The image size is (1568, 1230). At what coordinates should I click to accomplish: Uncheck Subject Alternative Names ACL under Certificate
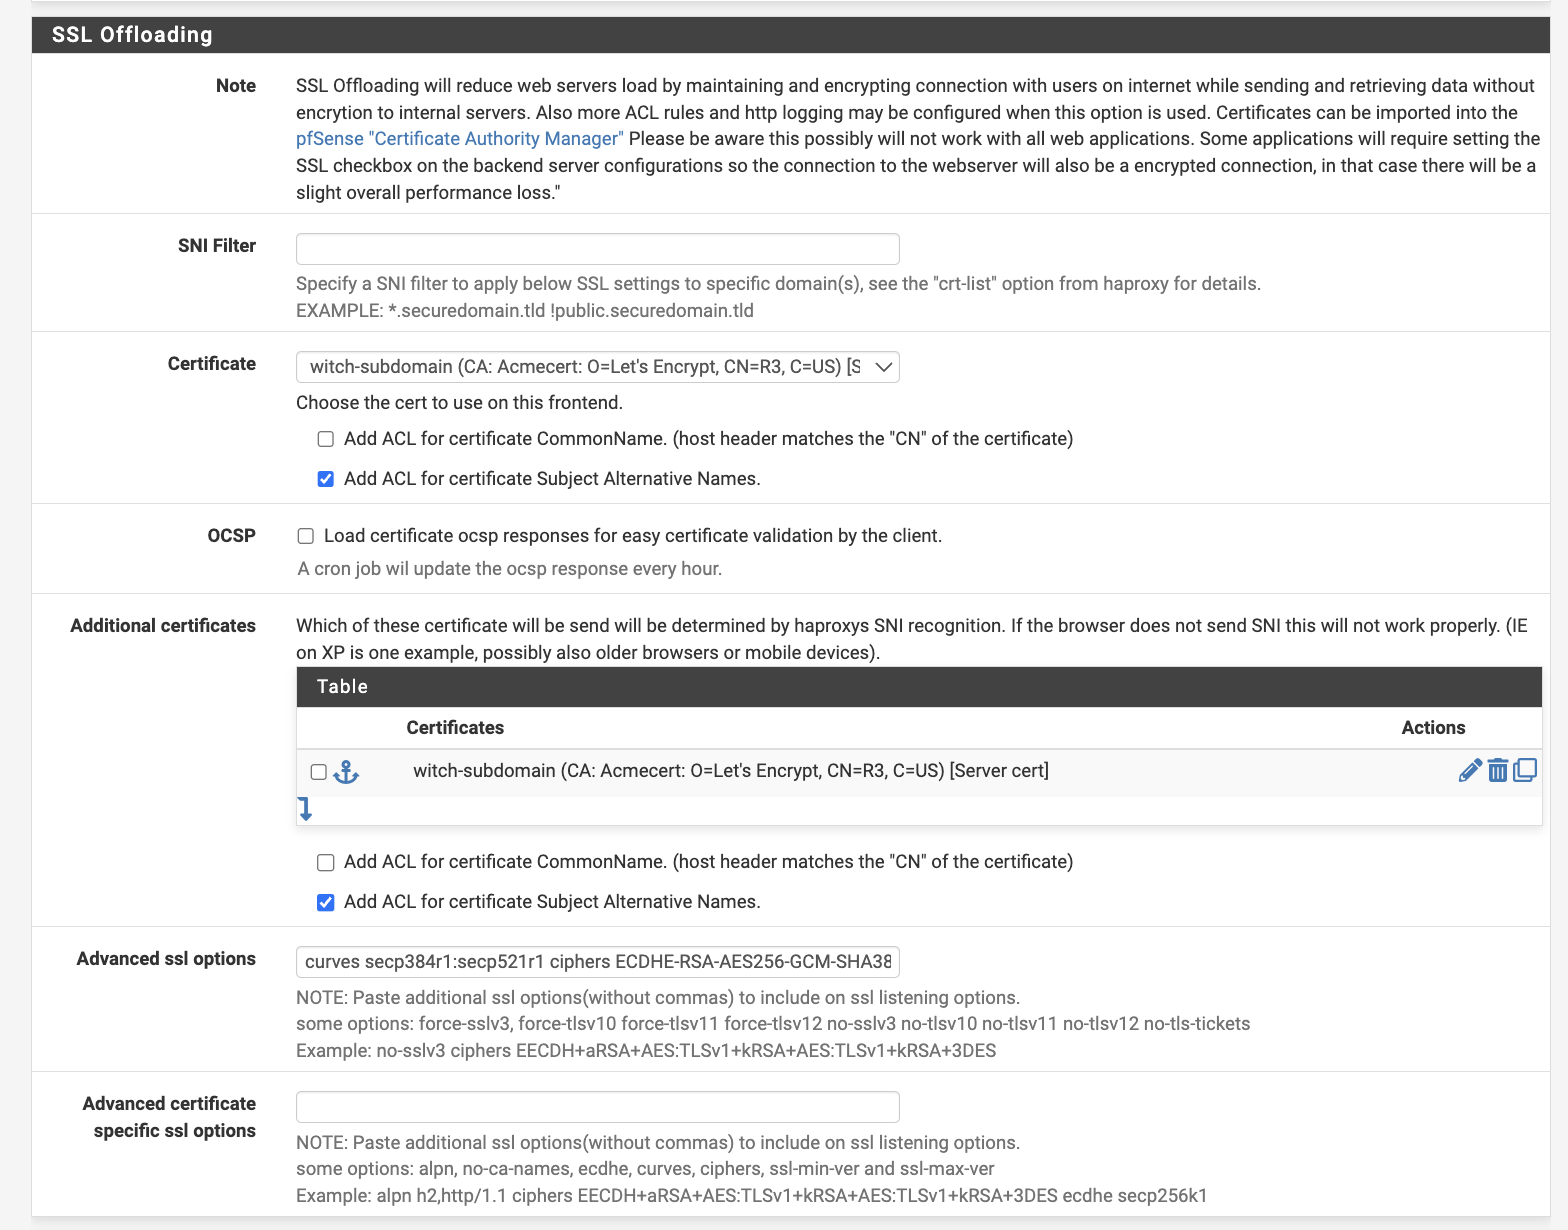coord(326,479)
